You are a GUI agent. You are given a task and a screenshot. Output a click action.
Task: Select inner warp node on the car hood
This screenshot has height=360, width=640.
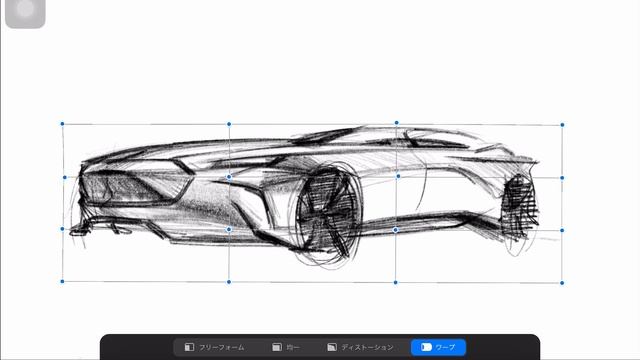[229, 177]
